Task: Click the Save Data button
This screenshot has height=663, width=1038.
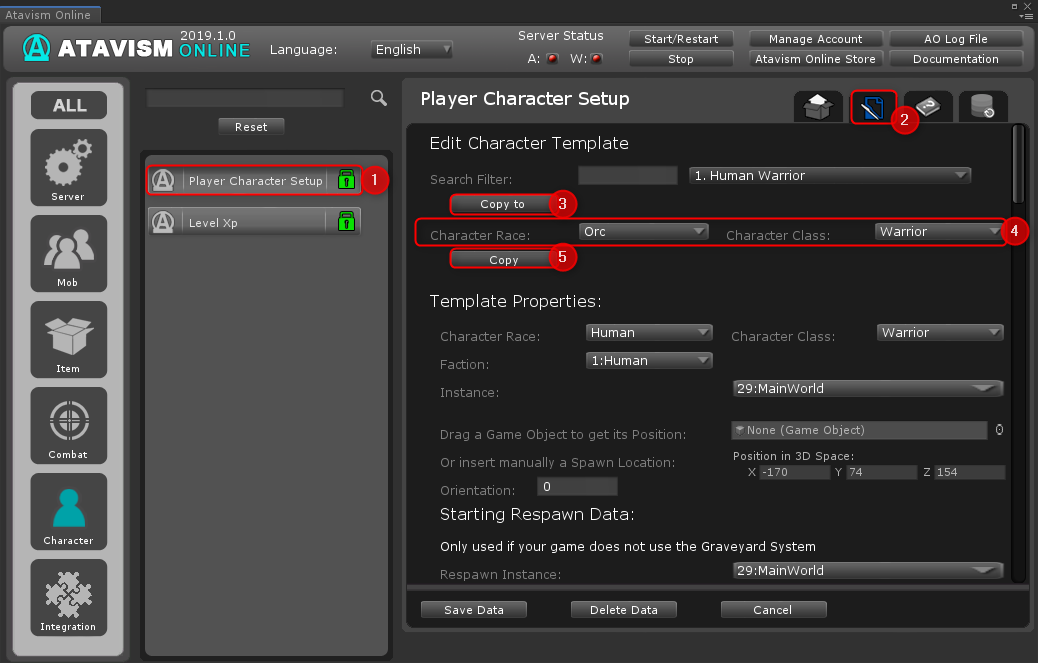Action: pyautogui.click(x=473, y=610)
